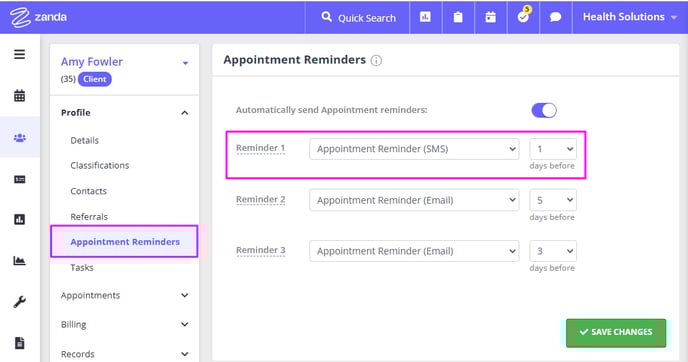Viewport: 688px width, 362px height.
Task: Click the info icon beside Appointment Reminders
Action: pos(376,61)
